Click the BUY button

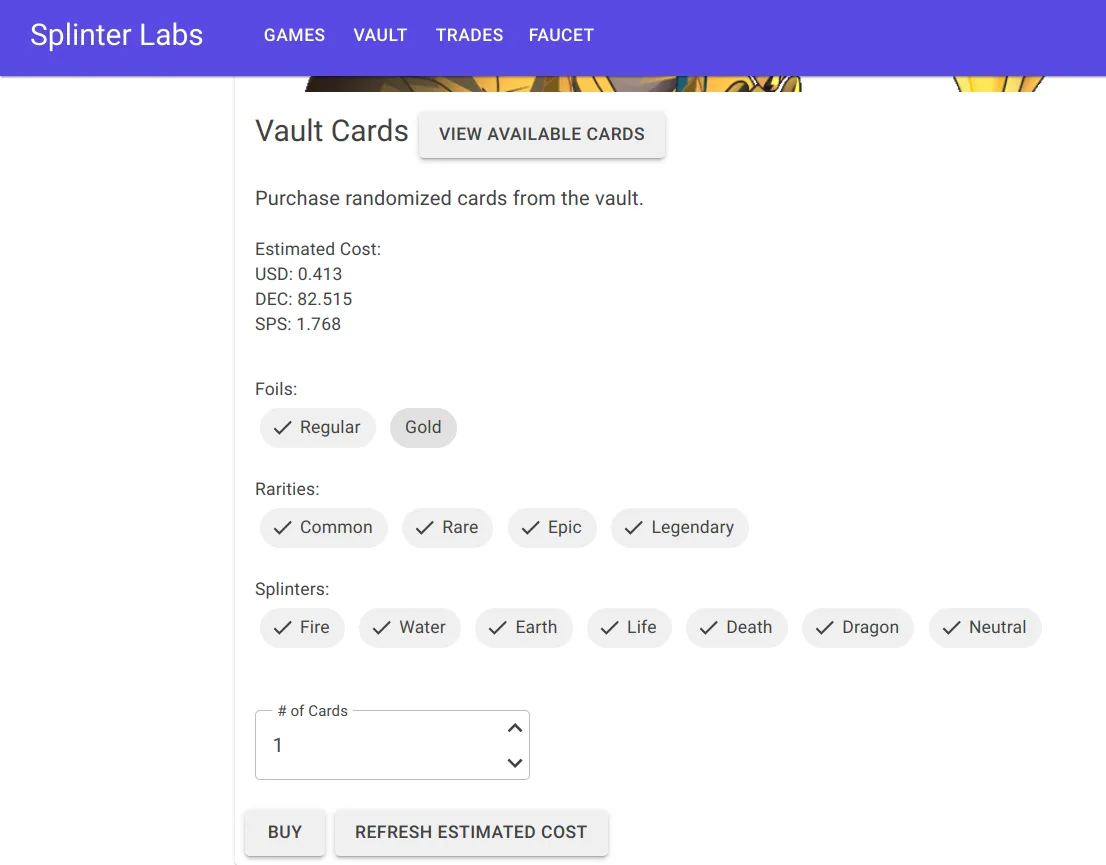coord(285,833)
